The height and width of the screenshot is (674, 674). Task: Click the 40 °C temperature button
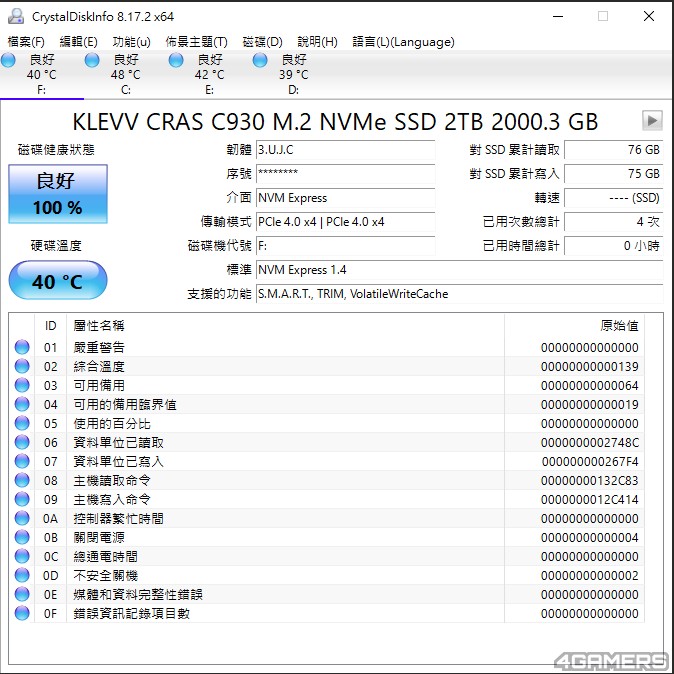click(58, 280)
